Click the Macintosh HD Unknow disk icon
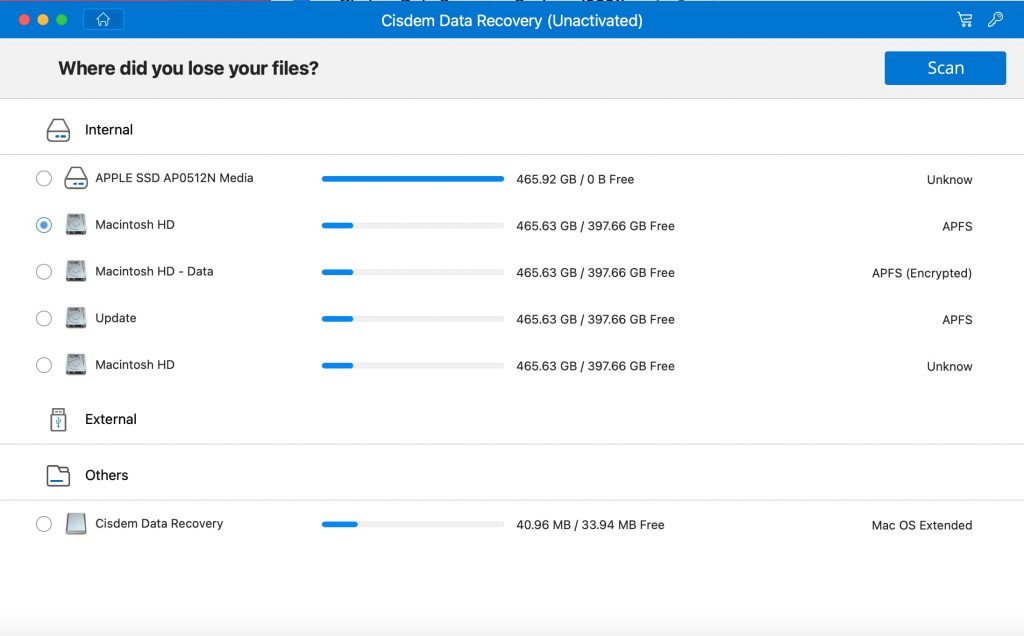1024x636 pixels. [76, 364]
